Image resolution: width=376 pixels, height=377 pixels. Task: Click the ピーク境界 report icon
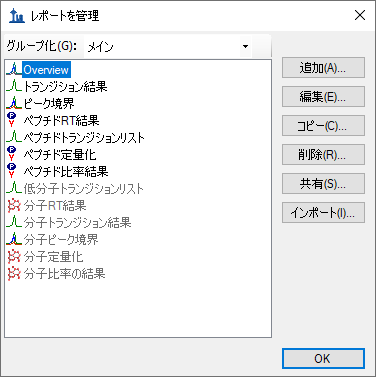[14, 104]
